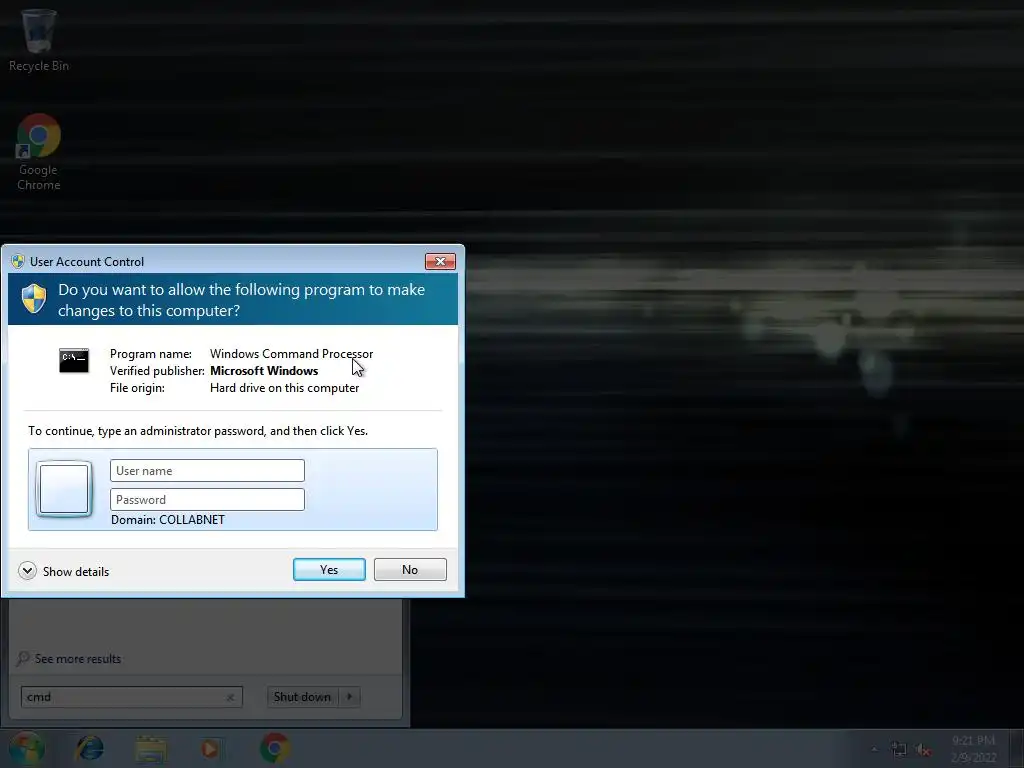The height and width of the screenshot is (768, 1024).
Task: Close the User Account Control dialog
Action: click(x=440, y=261)
